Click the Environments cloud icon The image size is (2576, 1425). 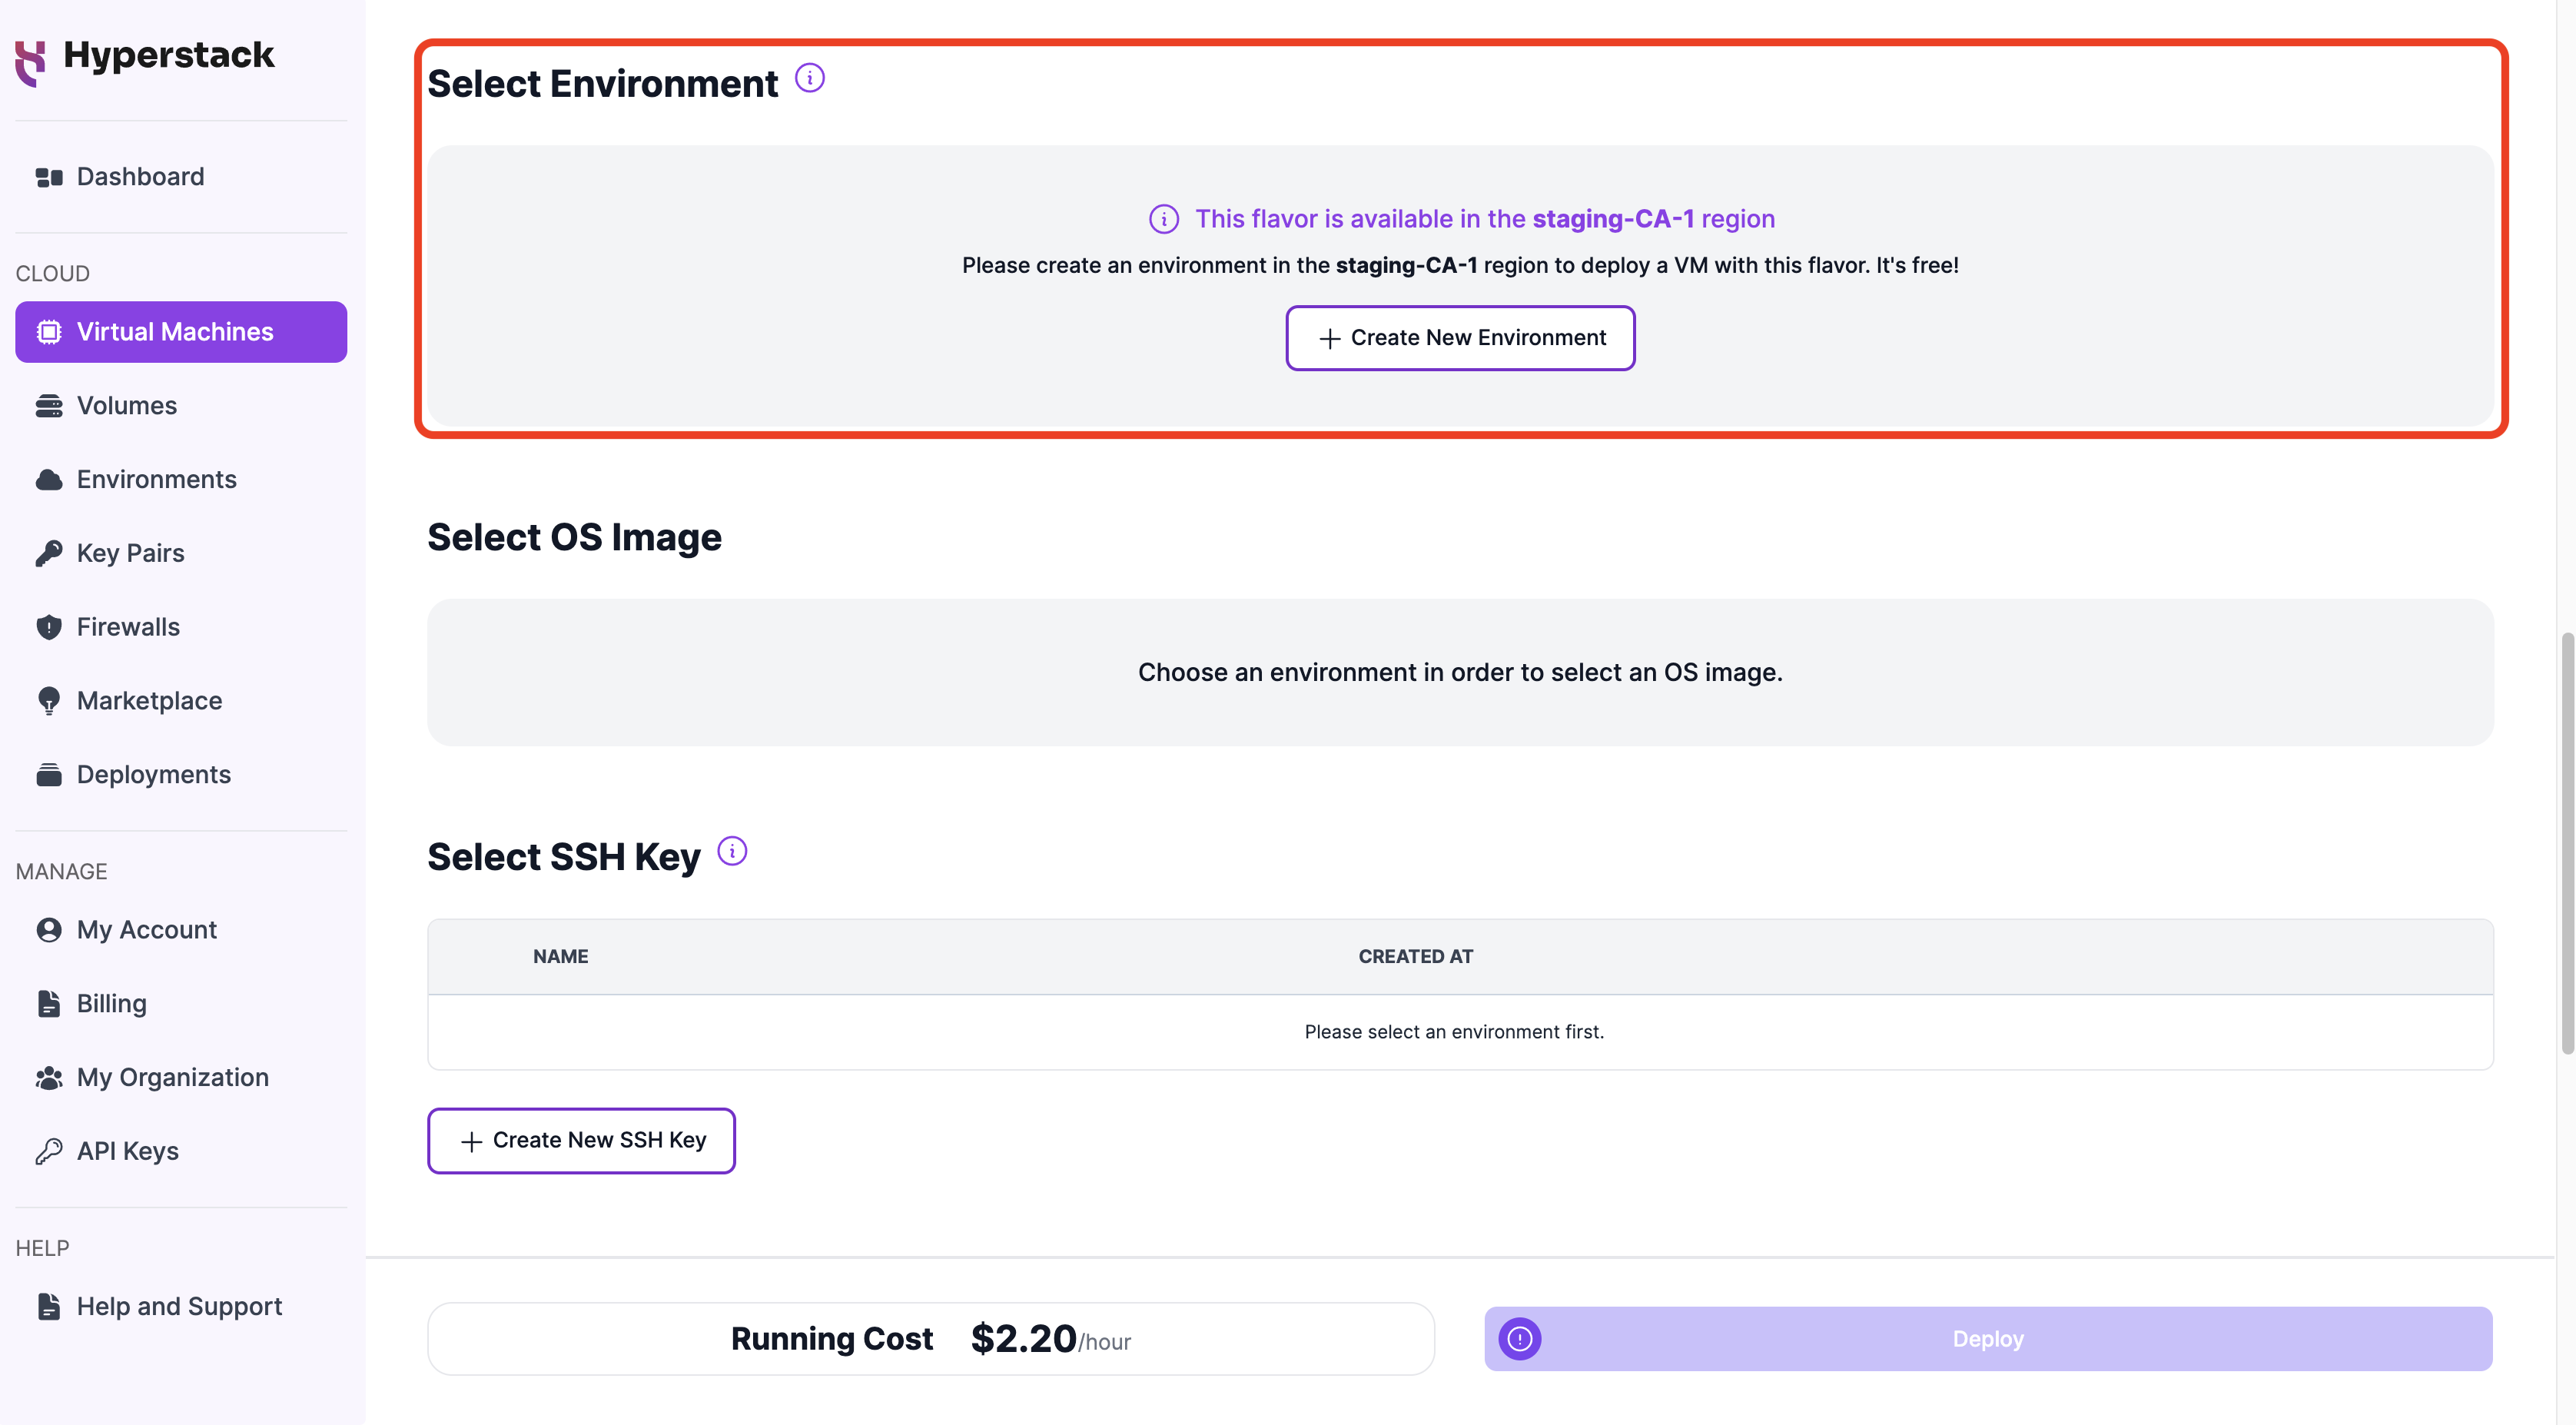tap(49, 480)
